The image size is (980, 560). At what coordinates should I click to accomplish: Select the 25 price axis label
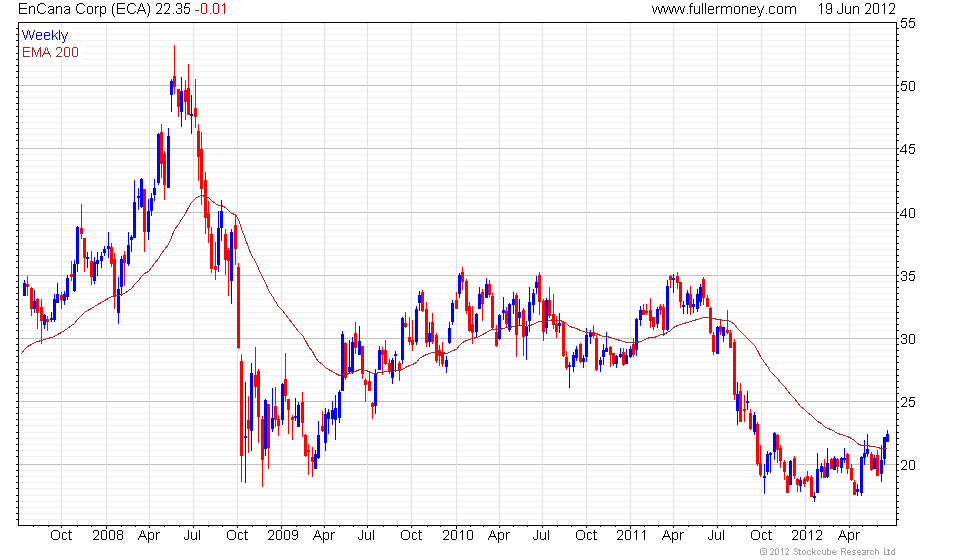[908, 402]
